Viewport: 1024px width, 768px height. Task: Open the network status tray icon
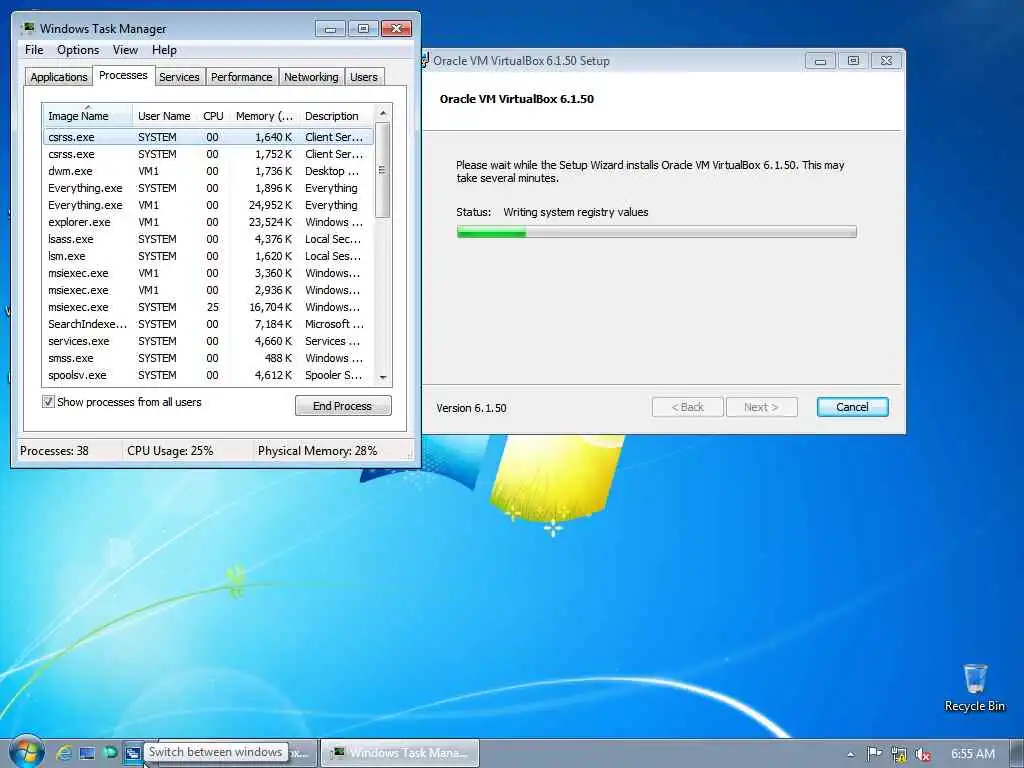(899, 754)
